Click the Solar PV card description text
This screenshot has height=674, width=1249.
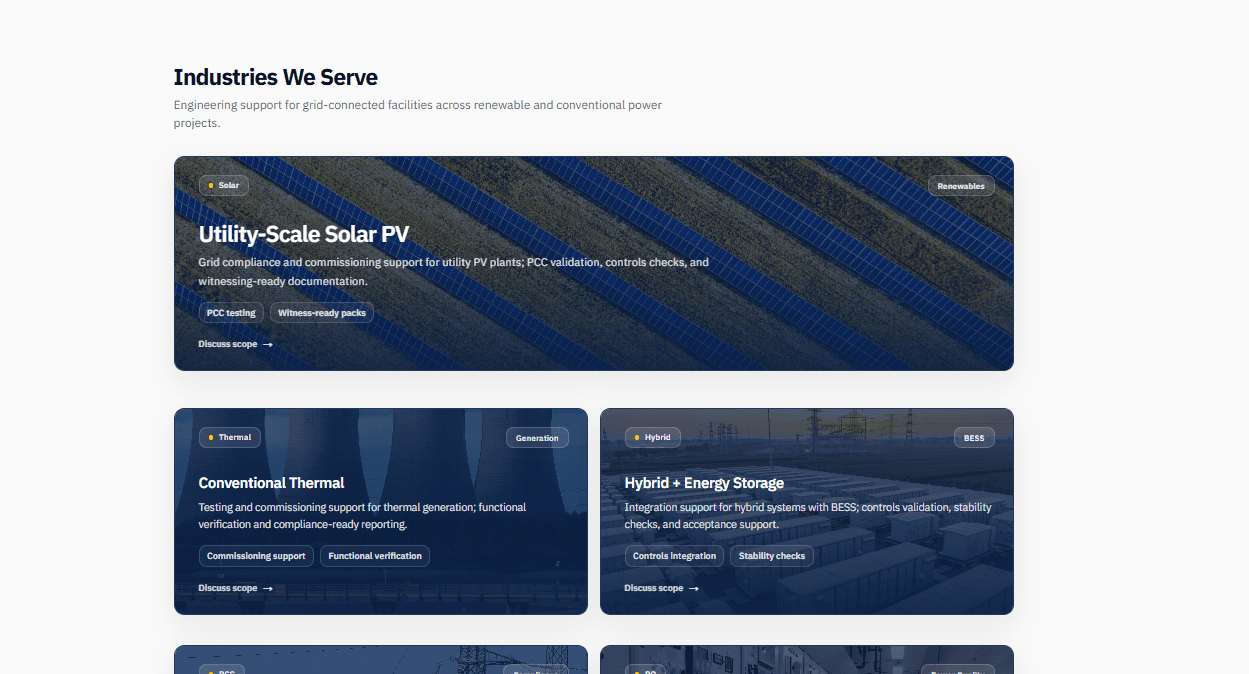[x=454, y=272]
